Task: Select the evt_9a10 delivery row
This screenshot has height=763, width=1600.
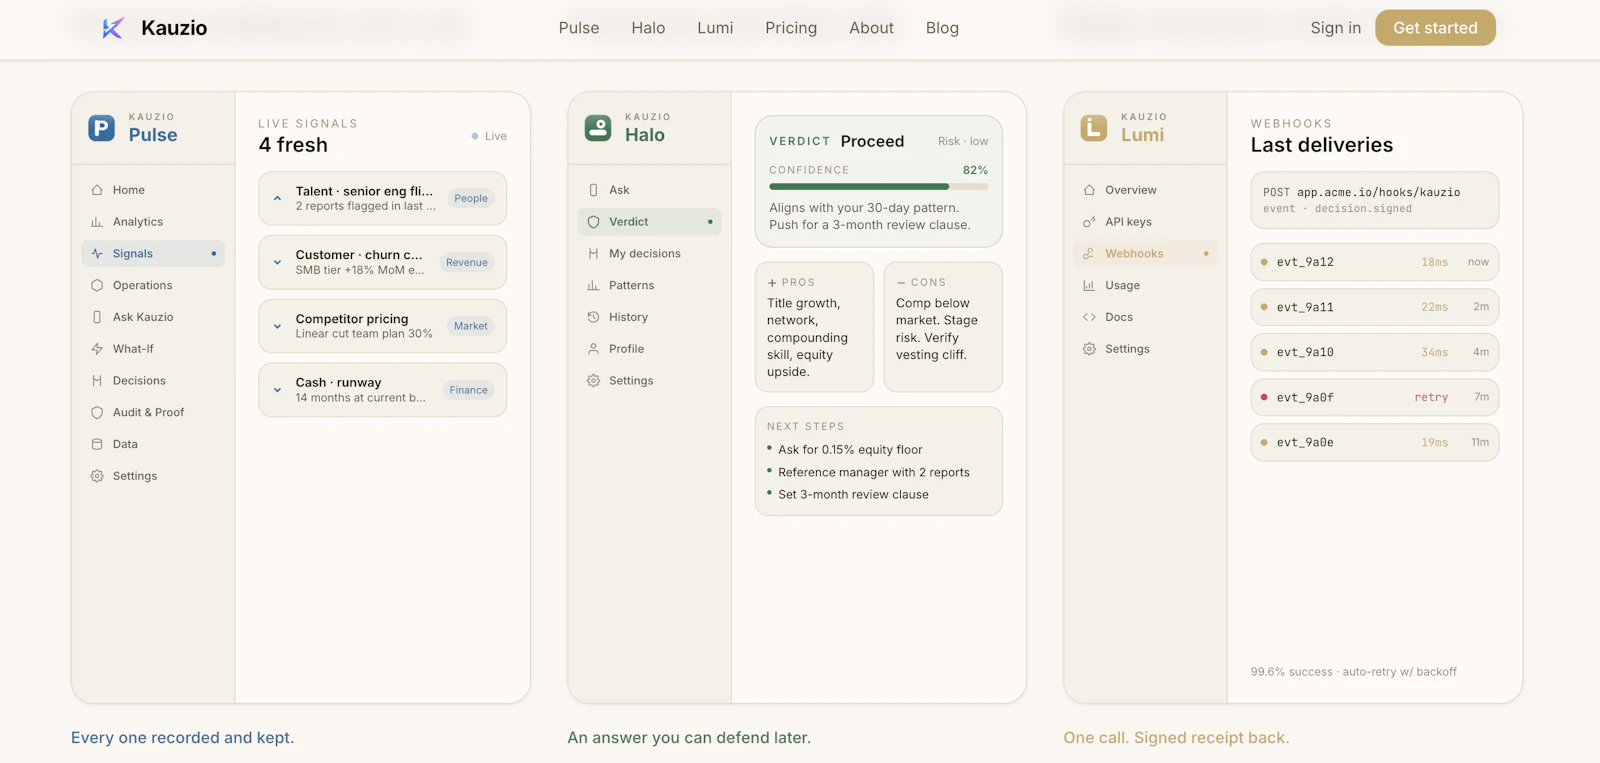Action: (x=1374, y=352)
